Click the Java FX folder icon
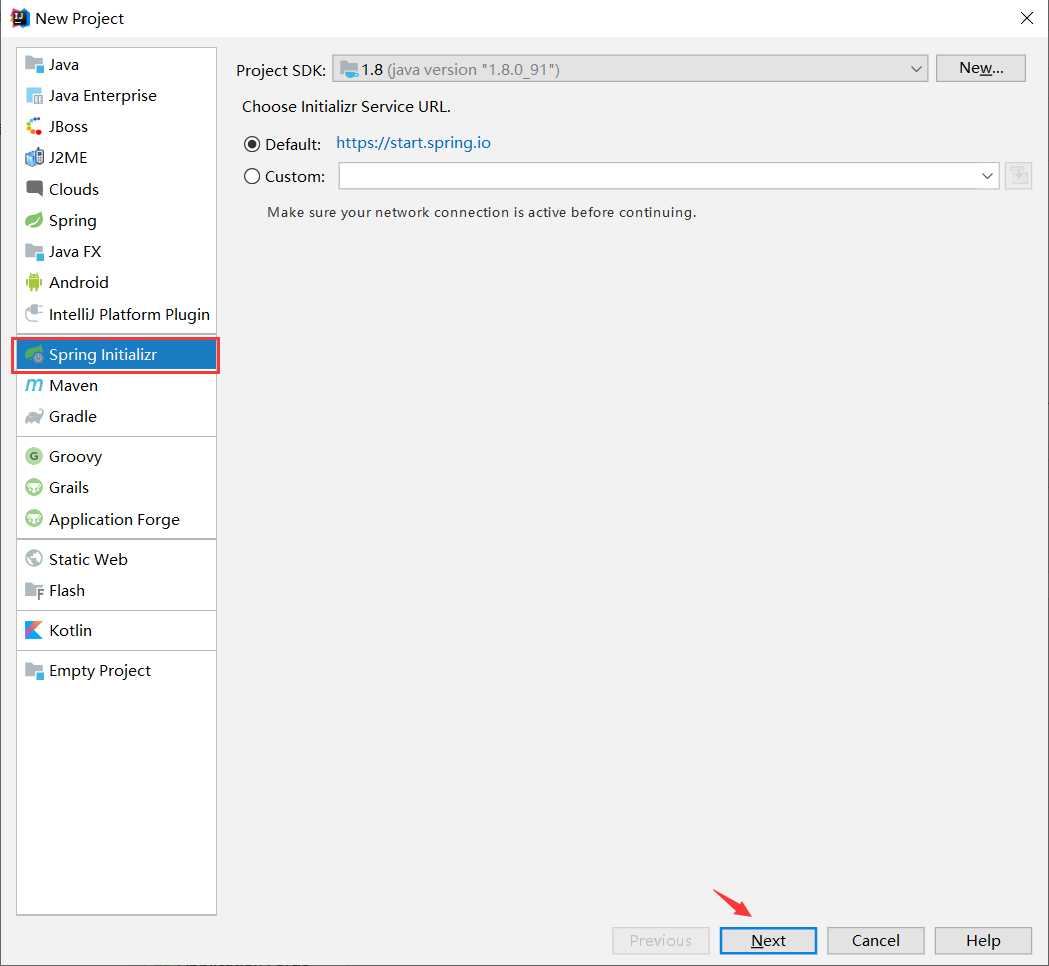 pos(34,252)
